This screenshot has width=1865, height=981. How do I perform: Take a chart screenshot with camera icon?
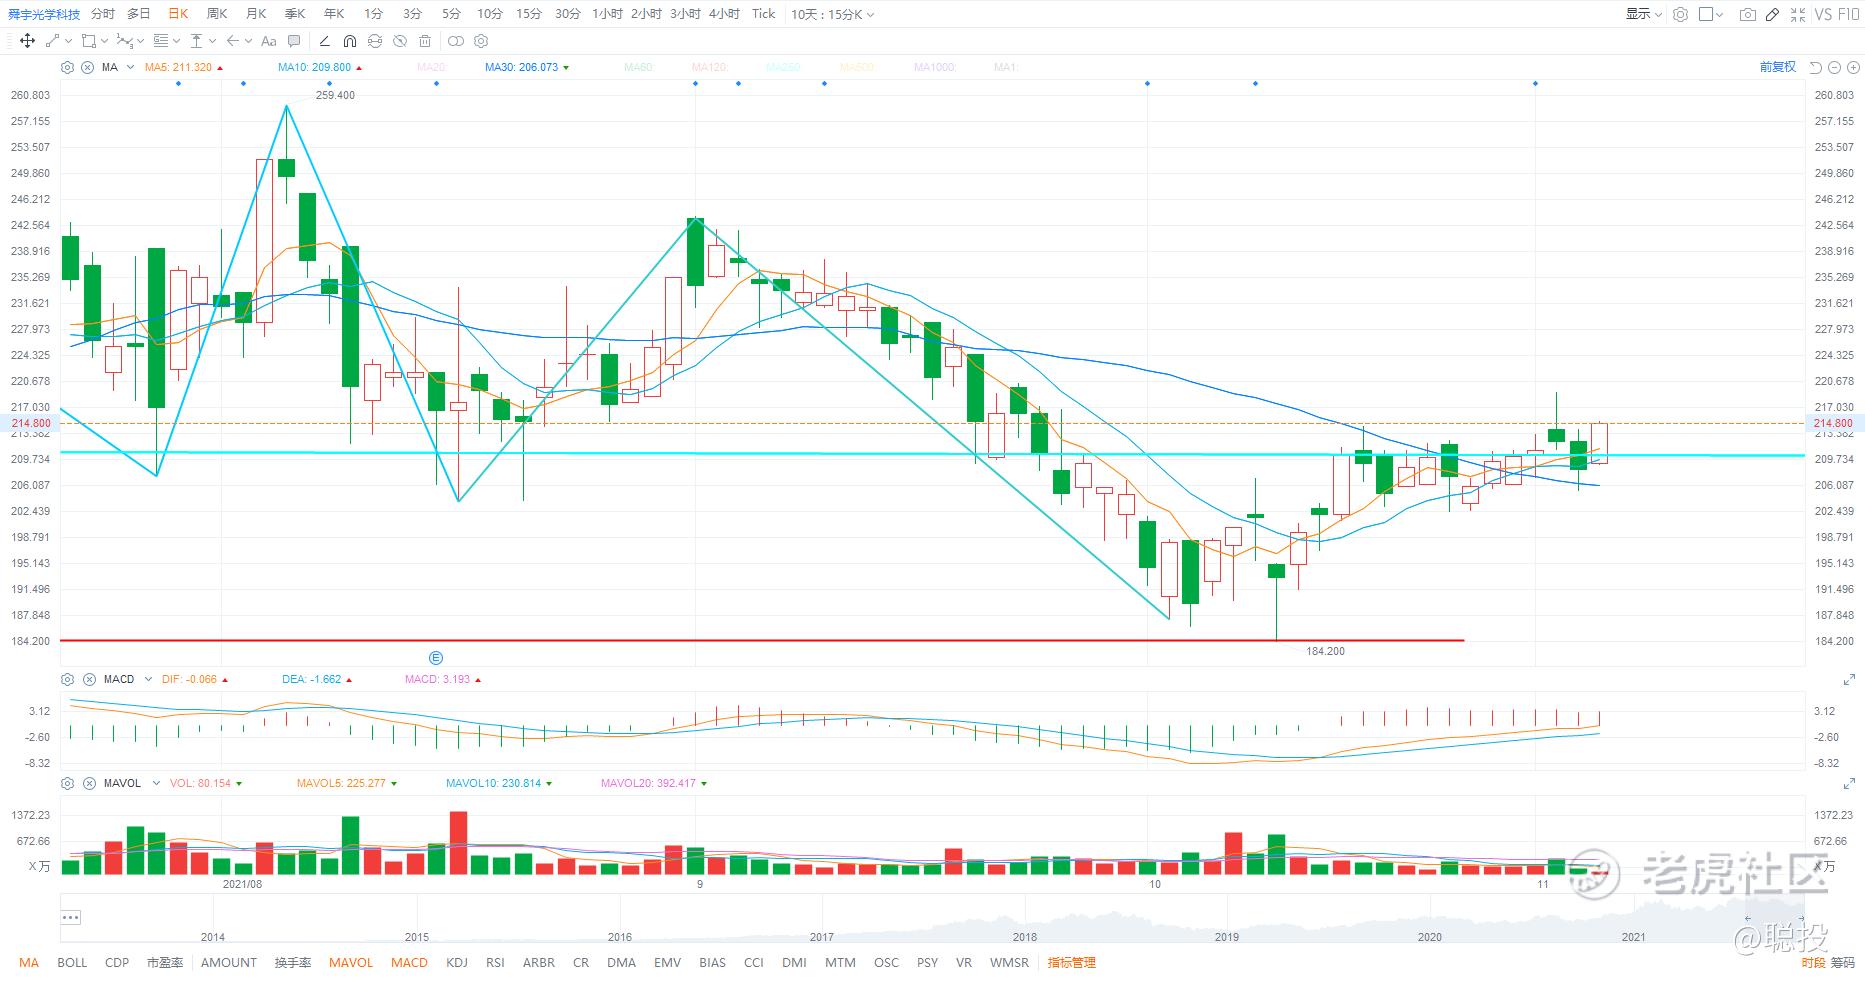click(1747, 14)
